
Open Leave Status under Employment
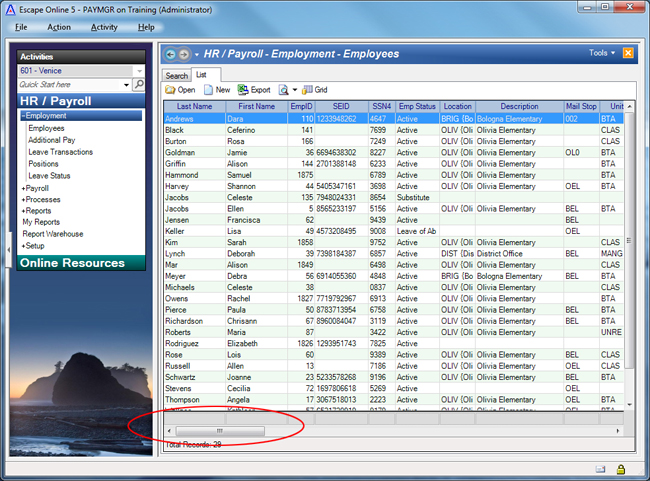coord(49,176)
